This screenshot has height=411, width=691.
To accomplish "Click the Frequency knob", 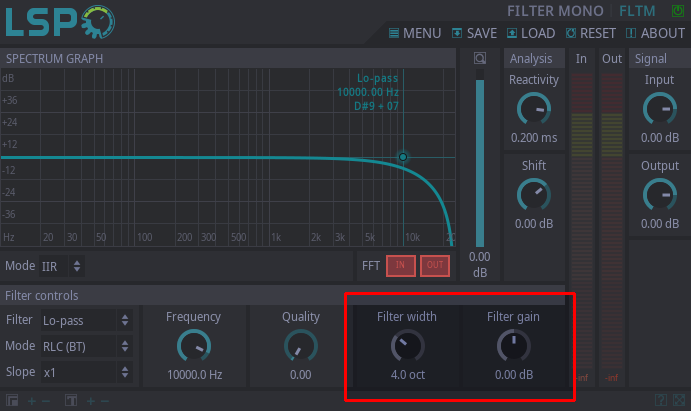I will coord(193,346).
